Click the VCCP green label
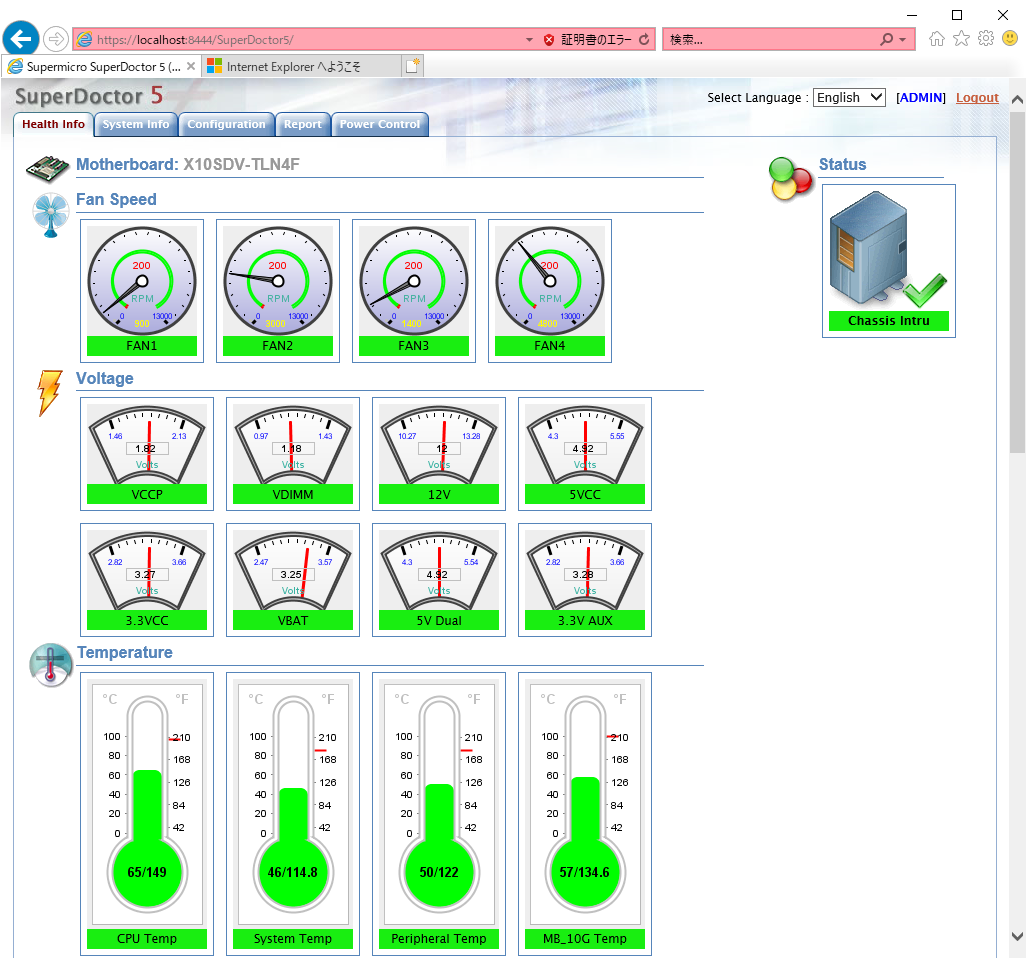Screen dimensions: 1027x959 point(147,495)
